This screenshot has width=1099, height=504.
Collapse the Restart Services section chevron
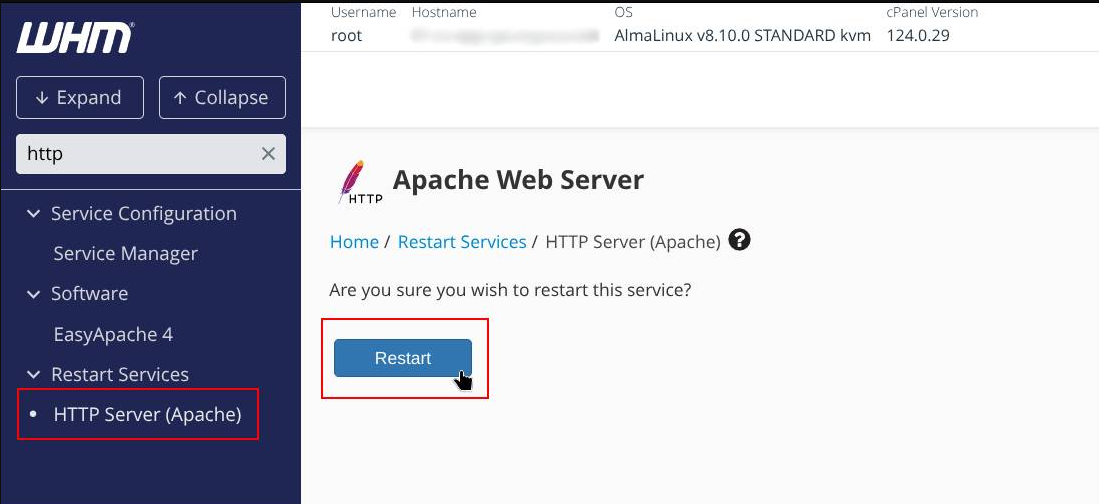(x=33, y=374)
